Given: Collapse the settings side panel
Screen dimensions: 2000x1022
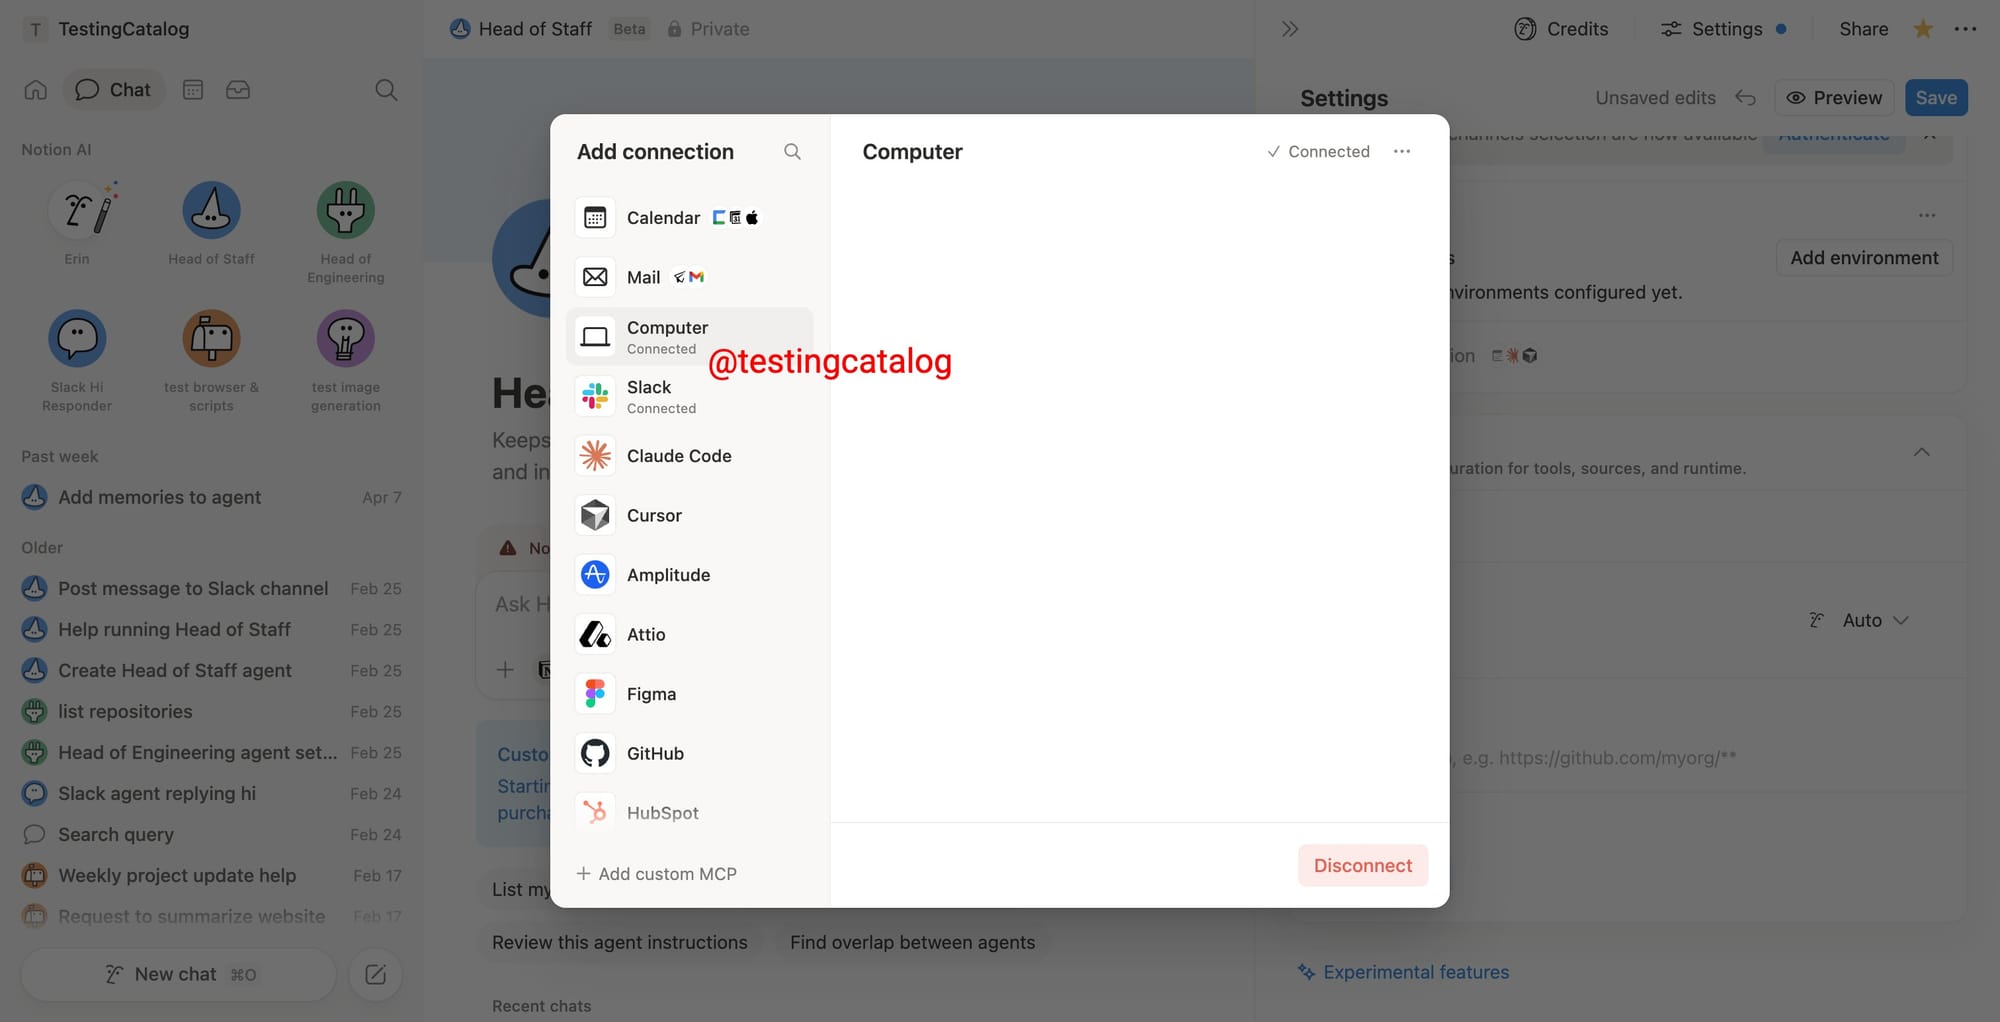Looking at the screenshot, I should coord(1290,29).
